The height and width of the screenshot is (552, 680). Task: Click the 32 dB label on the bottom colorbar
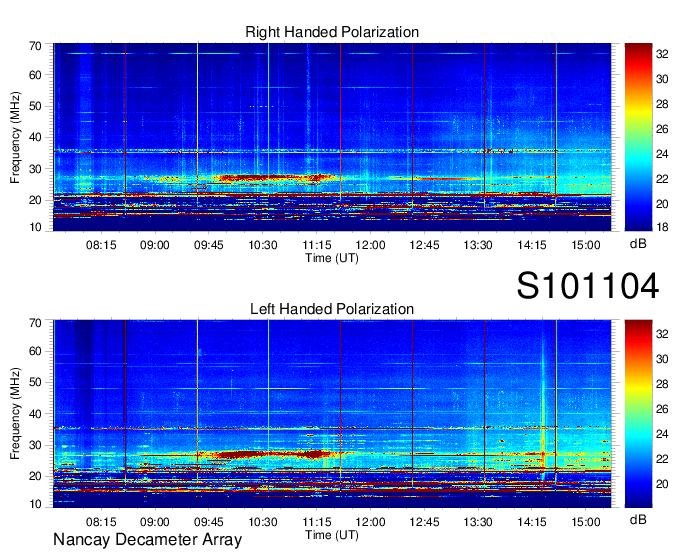(x=662, y=334)
